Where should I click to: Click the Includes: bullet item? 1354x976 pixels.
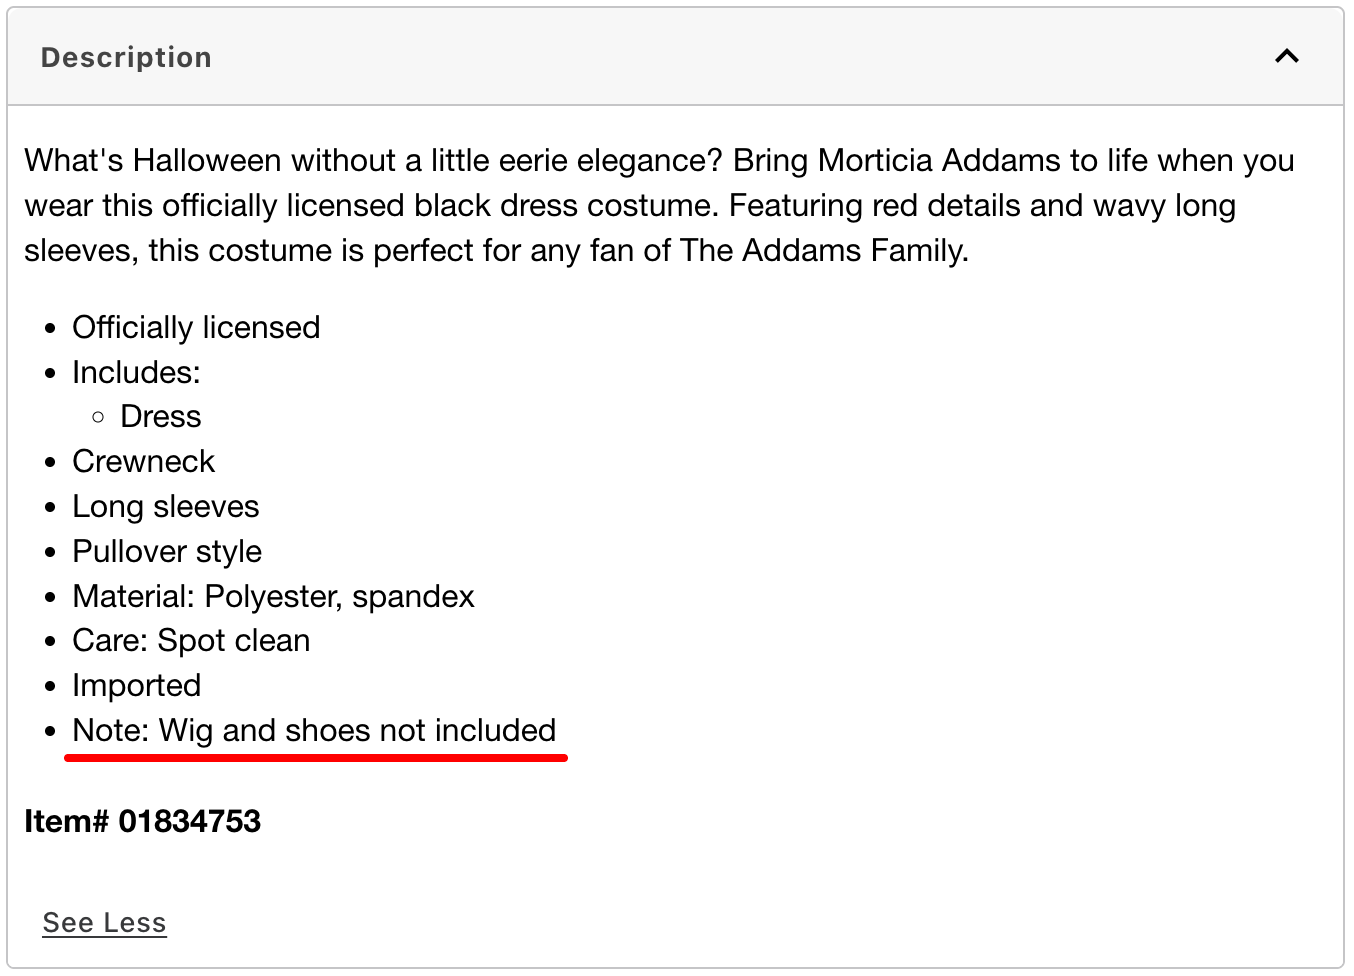(136, 372)
